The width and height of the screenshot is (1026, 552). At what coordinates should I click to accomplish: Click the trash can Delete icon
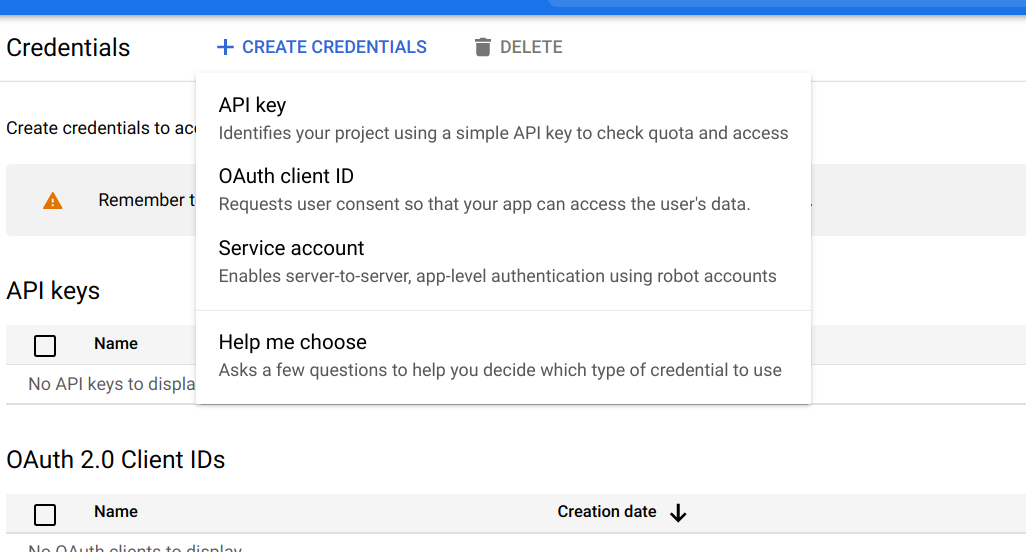[x=483, y=47]
